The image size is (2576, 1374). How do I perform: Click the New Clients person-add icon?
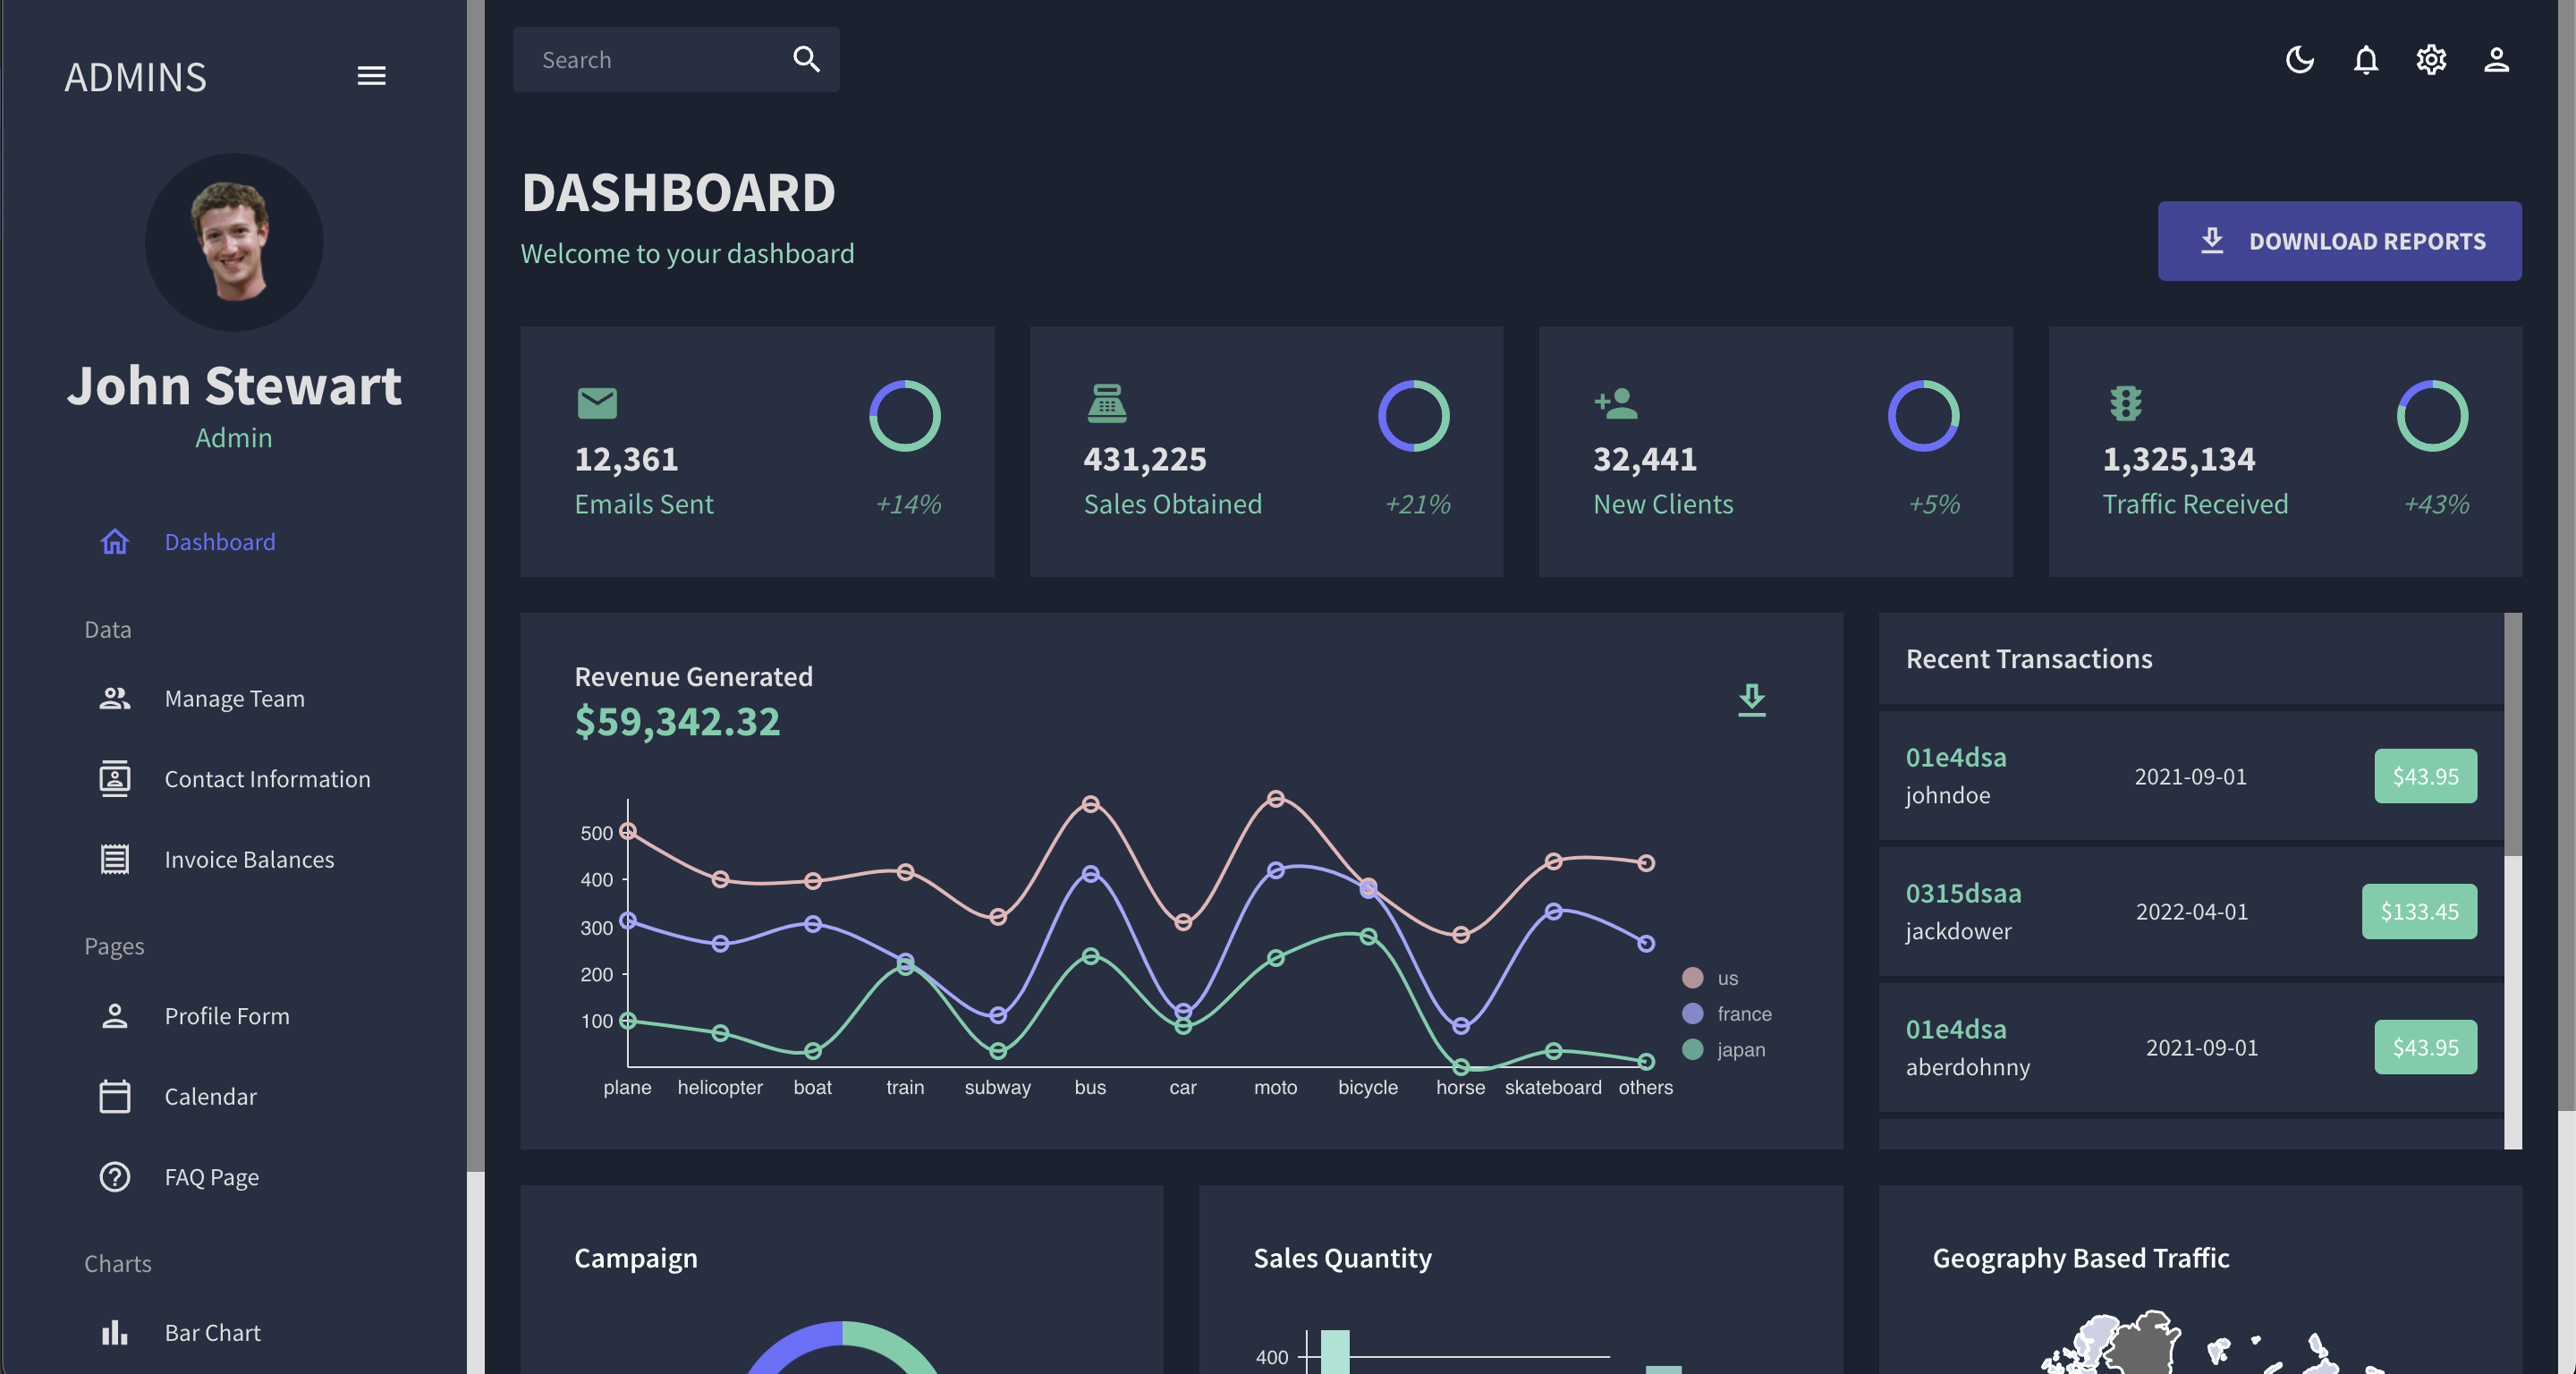click(1616, 403)
